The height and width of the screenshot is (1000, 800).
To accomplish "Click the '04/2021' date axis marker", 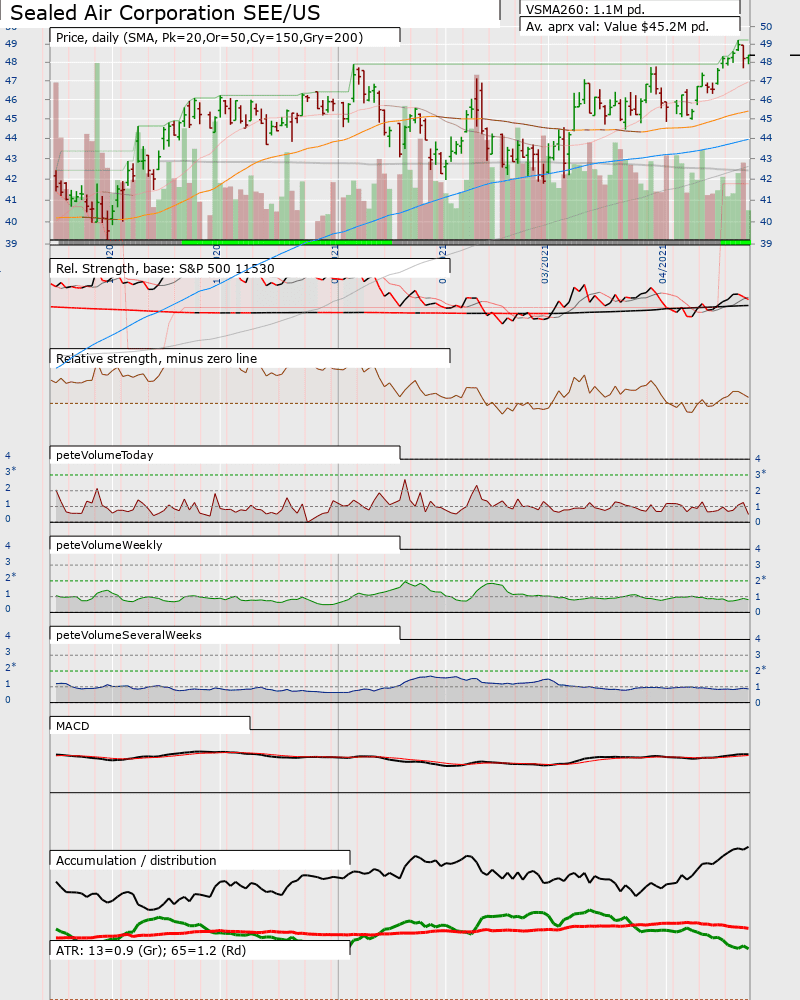I will click(x=662, y=264).
